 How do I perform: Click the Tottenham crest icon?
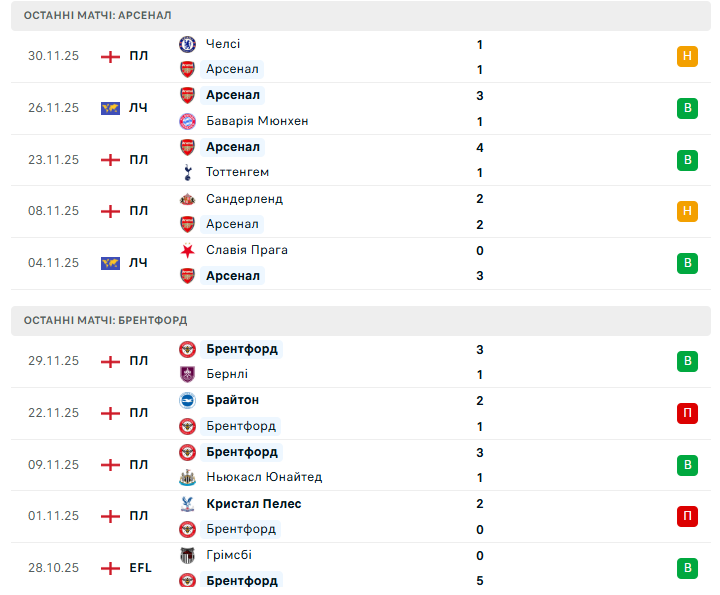187,172
